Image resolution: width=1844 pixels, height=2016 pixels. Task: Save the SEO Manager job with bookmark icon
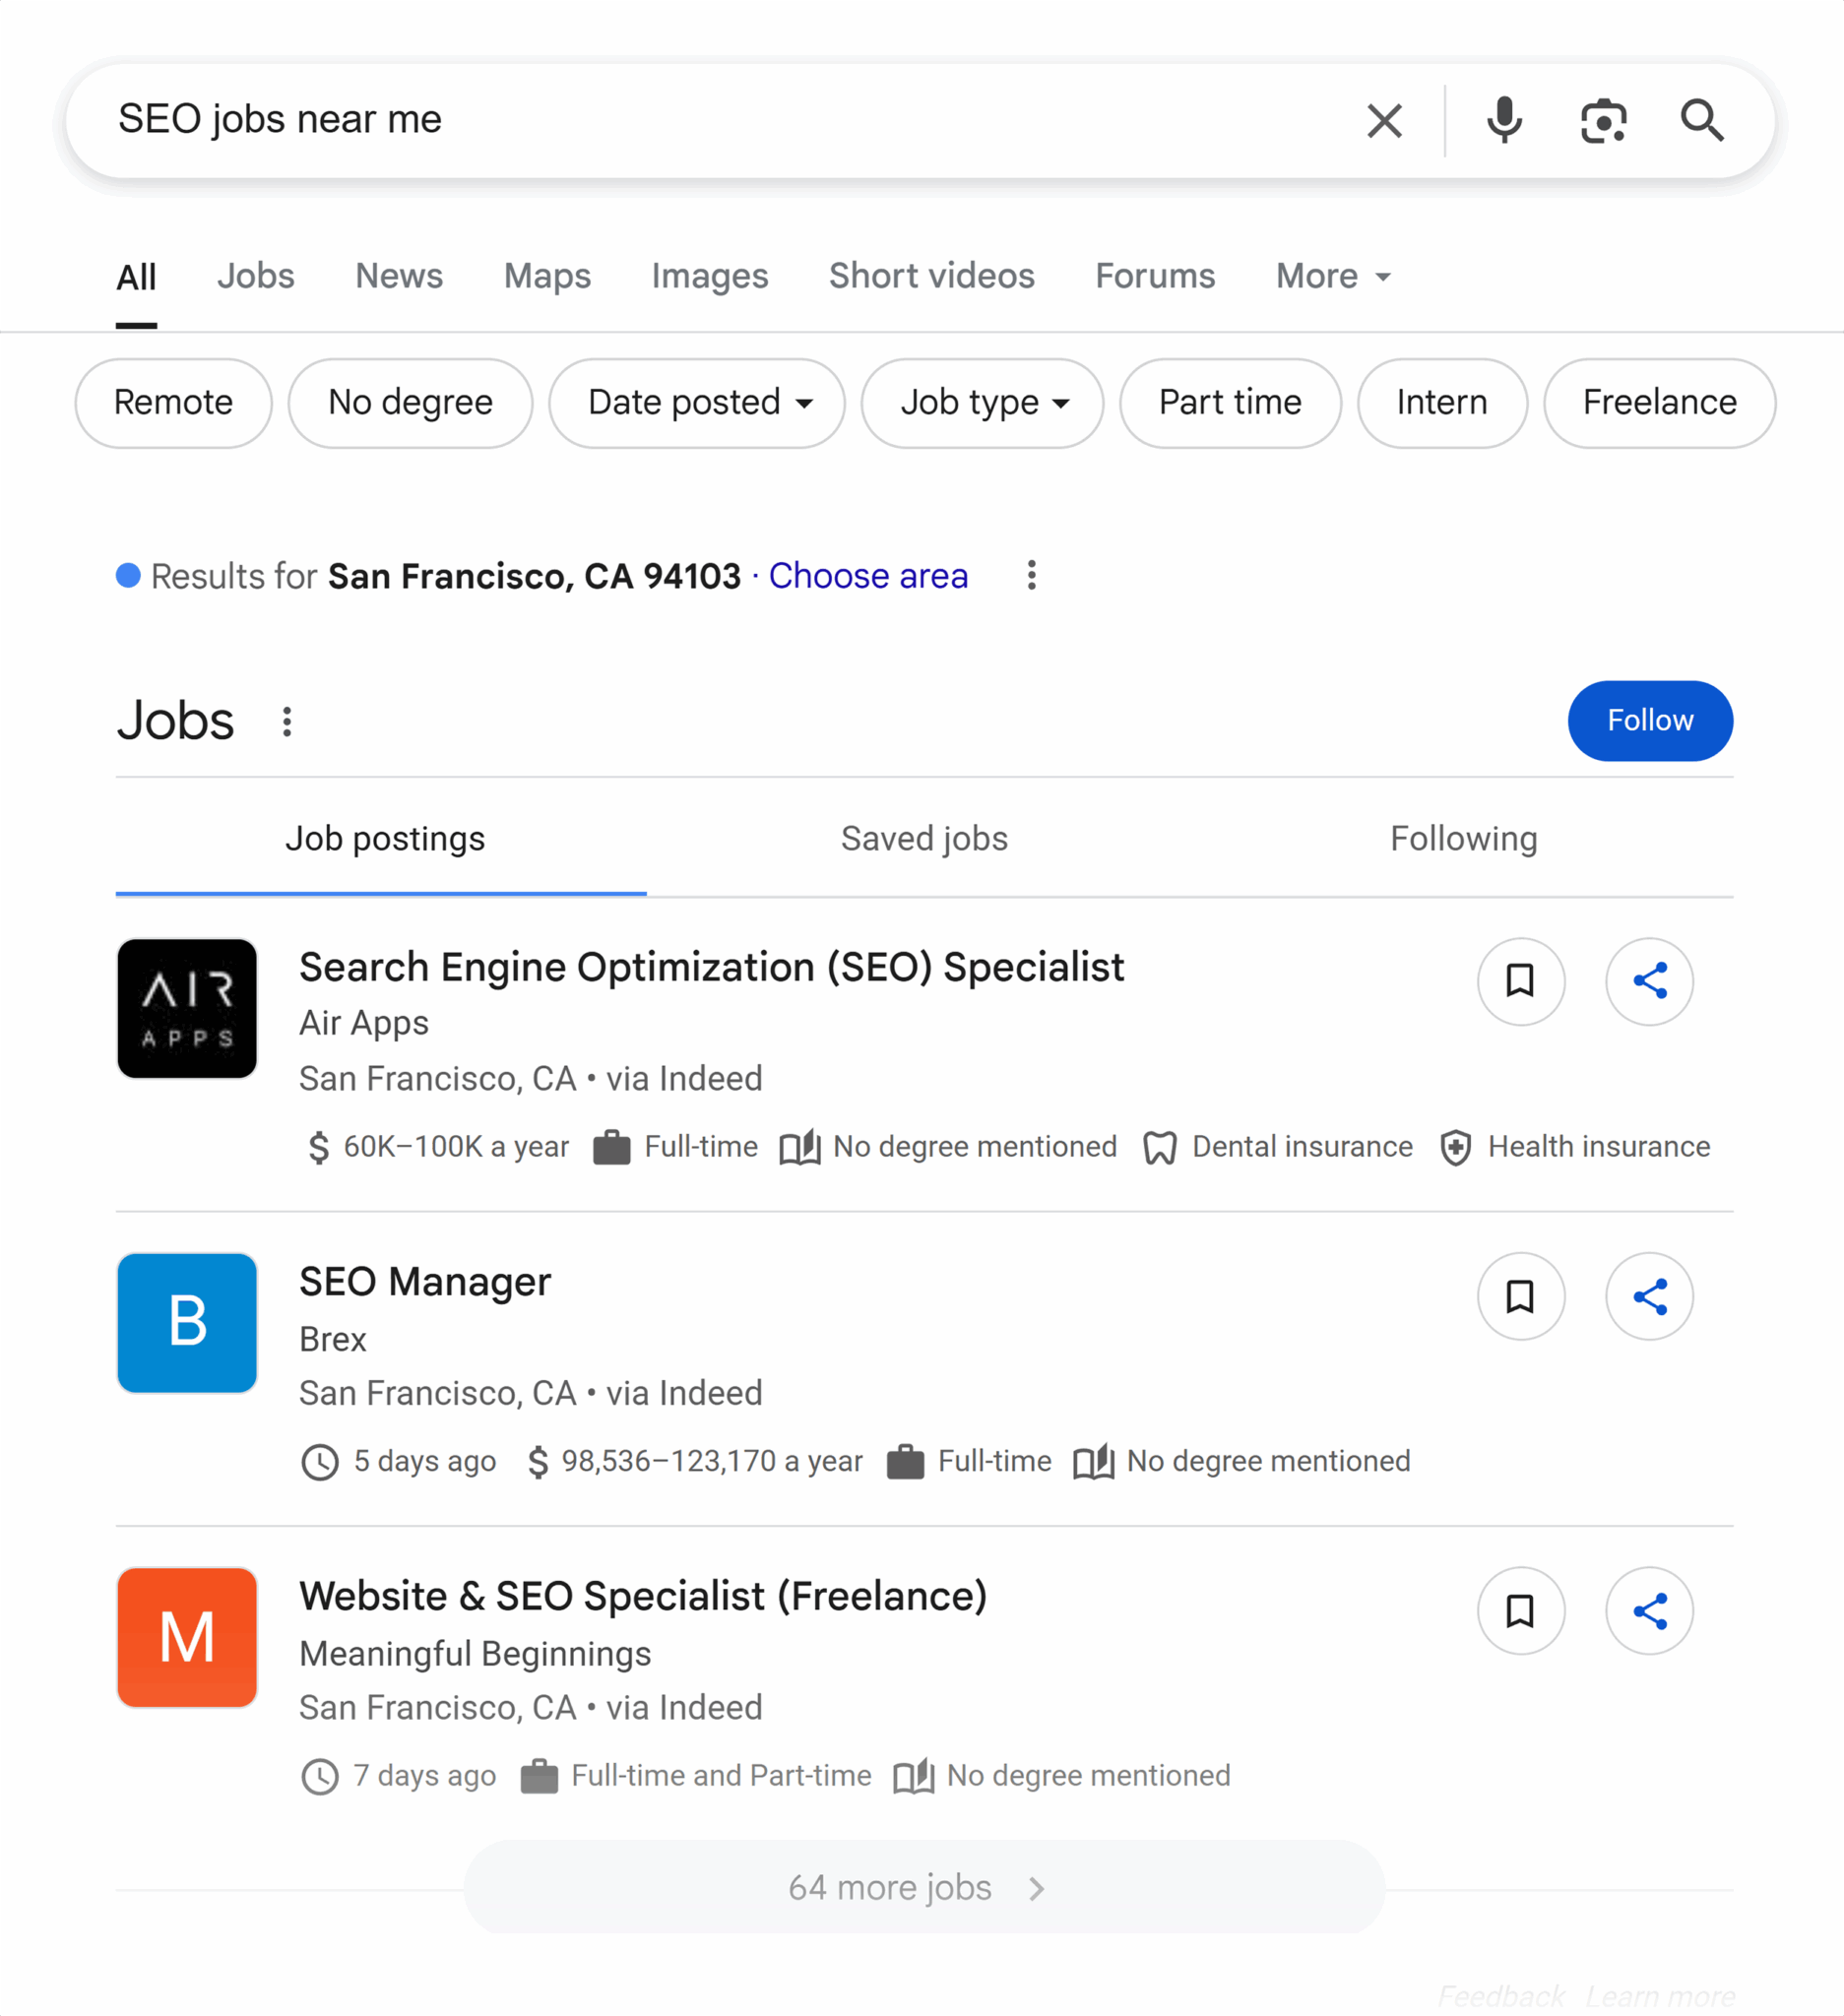tap(1520, 1296)
